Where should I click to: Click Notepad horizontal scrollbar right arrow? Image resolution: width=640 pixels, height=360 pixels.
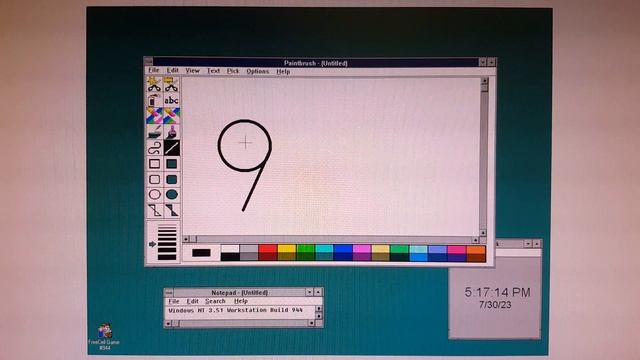tap(311, 323)
